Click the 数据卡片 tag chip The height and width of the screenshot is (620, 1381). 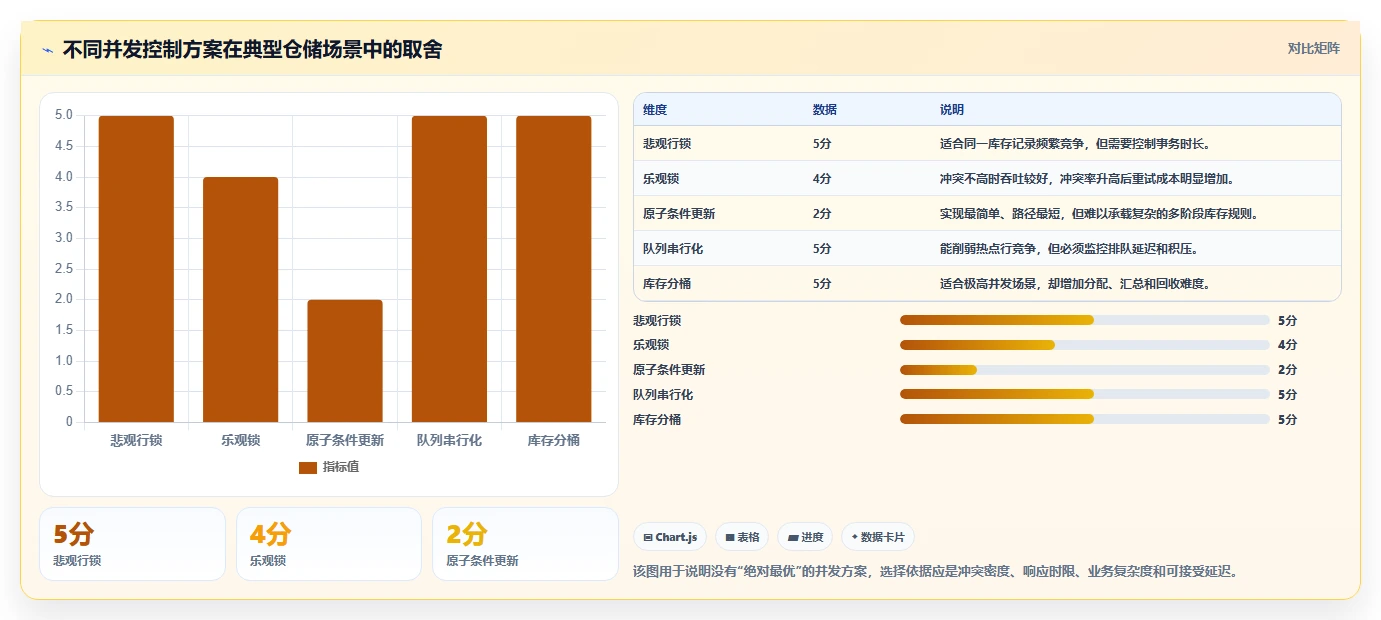point(878,537)
